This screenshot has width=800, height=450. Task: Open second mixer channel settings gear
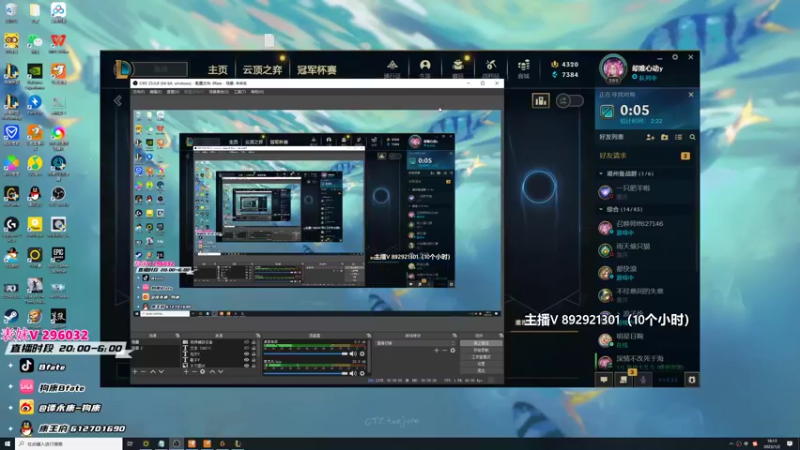pos(362,373)
